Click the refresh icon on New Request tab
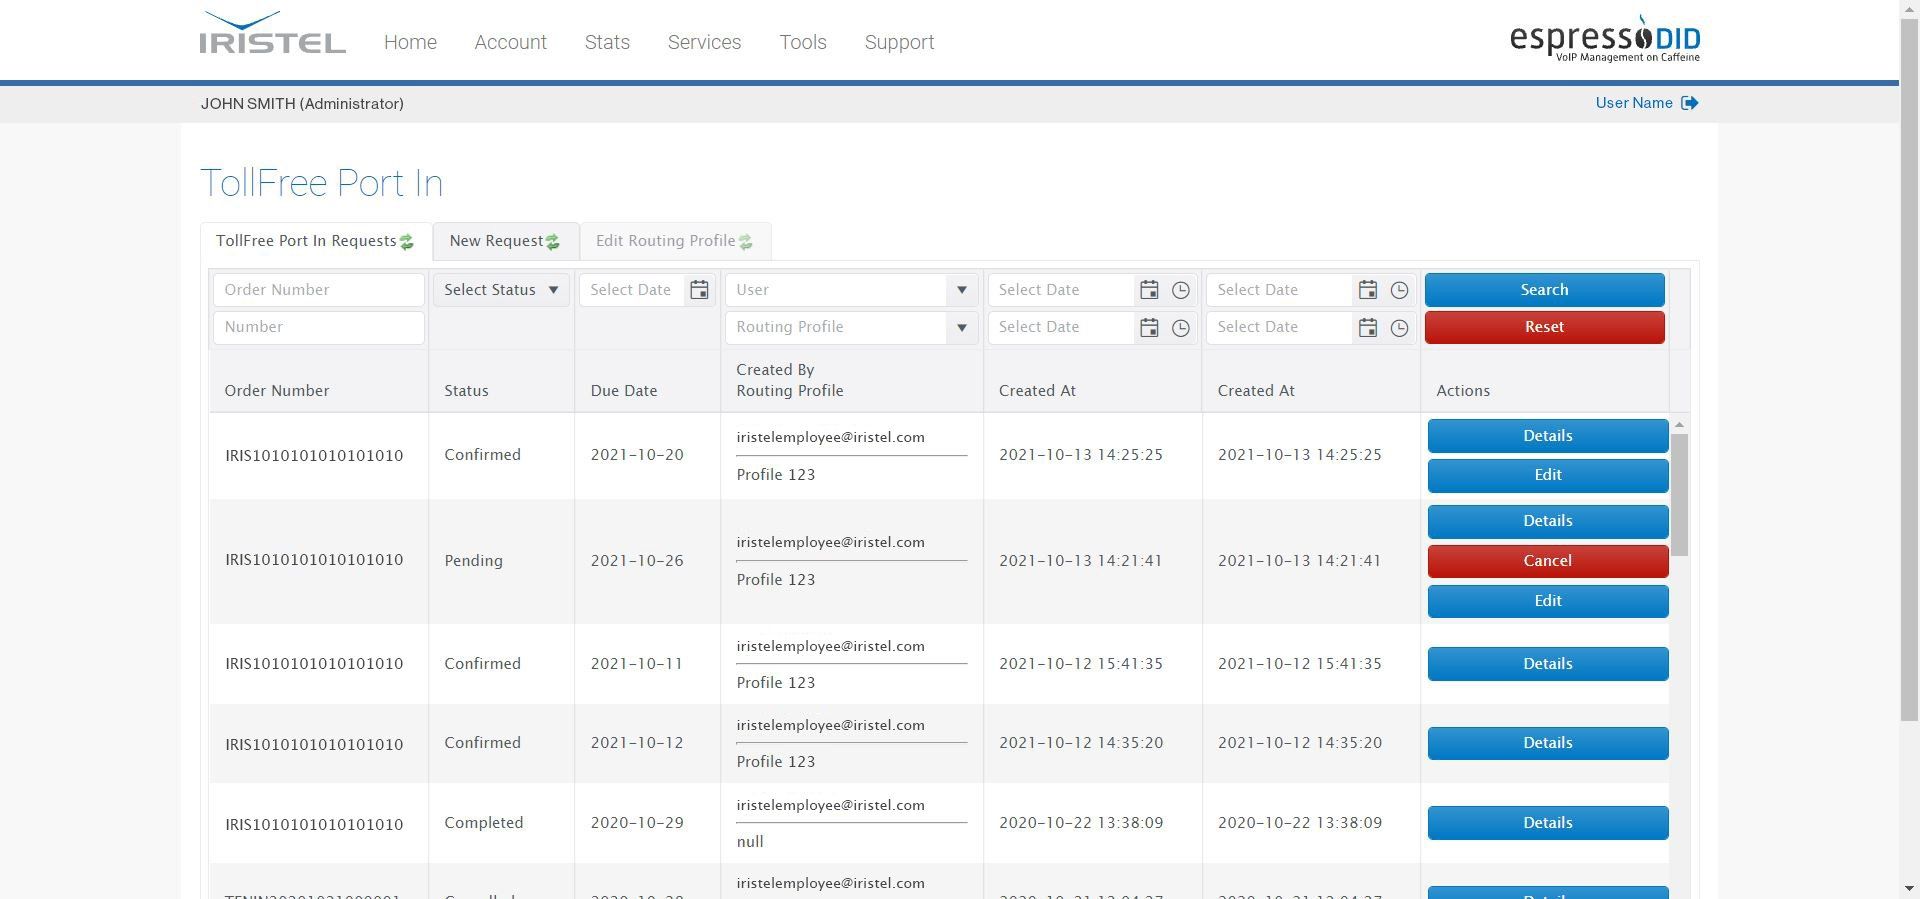Viewport: 1920px width, 899px height. [553, 242]
